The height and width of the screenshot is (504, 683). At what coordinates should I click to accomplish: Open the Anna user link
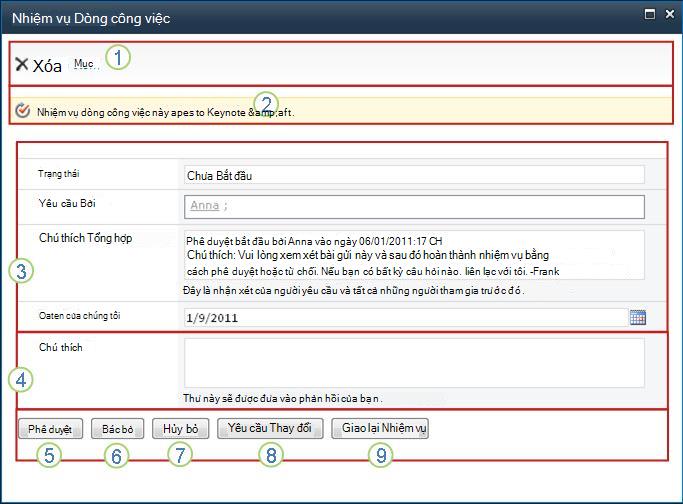[x=204, y=205]
